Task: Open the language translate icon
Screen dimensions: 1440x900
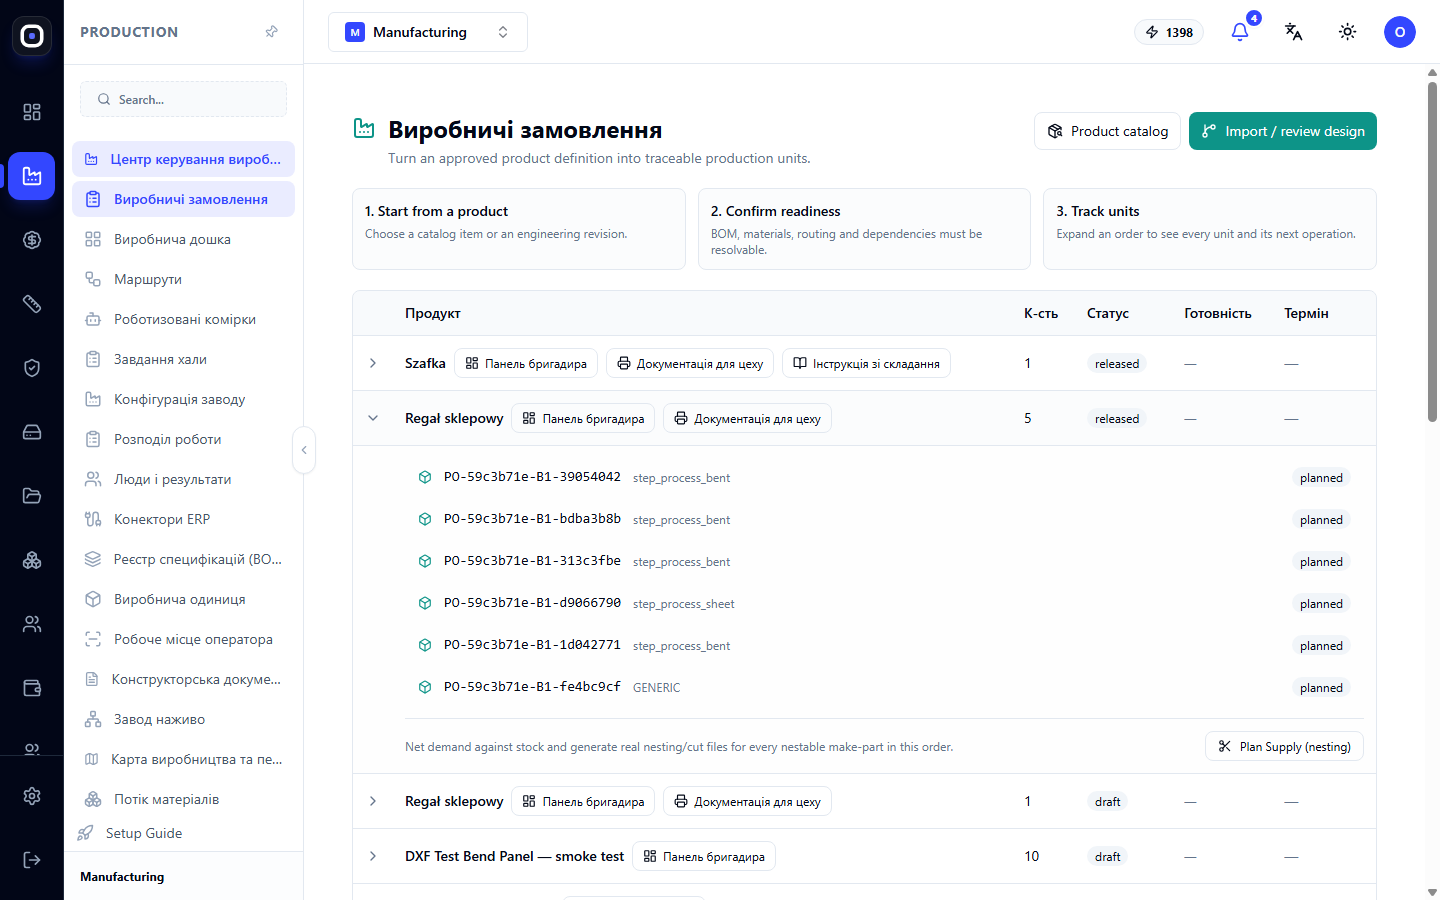Action: click(x=1294, y=32)
